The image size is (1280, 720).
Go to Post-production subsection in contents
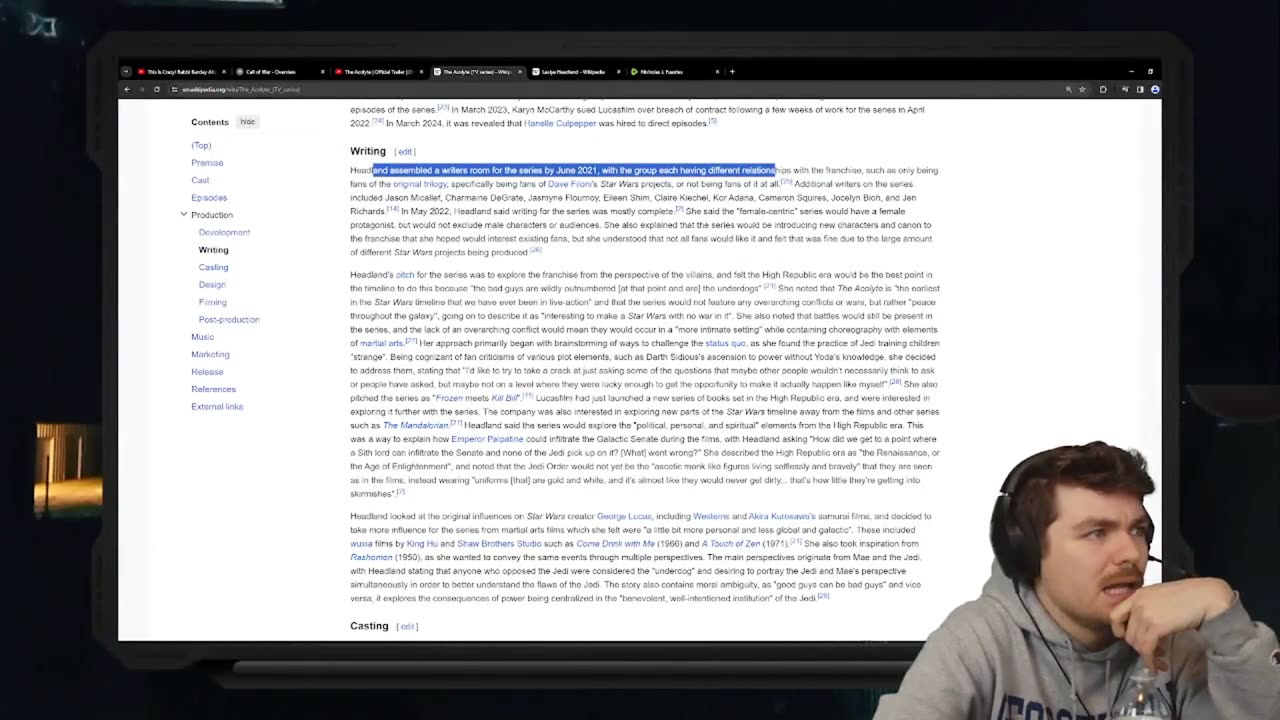coord(229,320)
